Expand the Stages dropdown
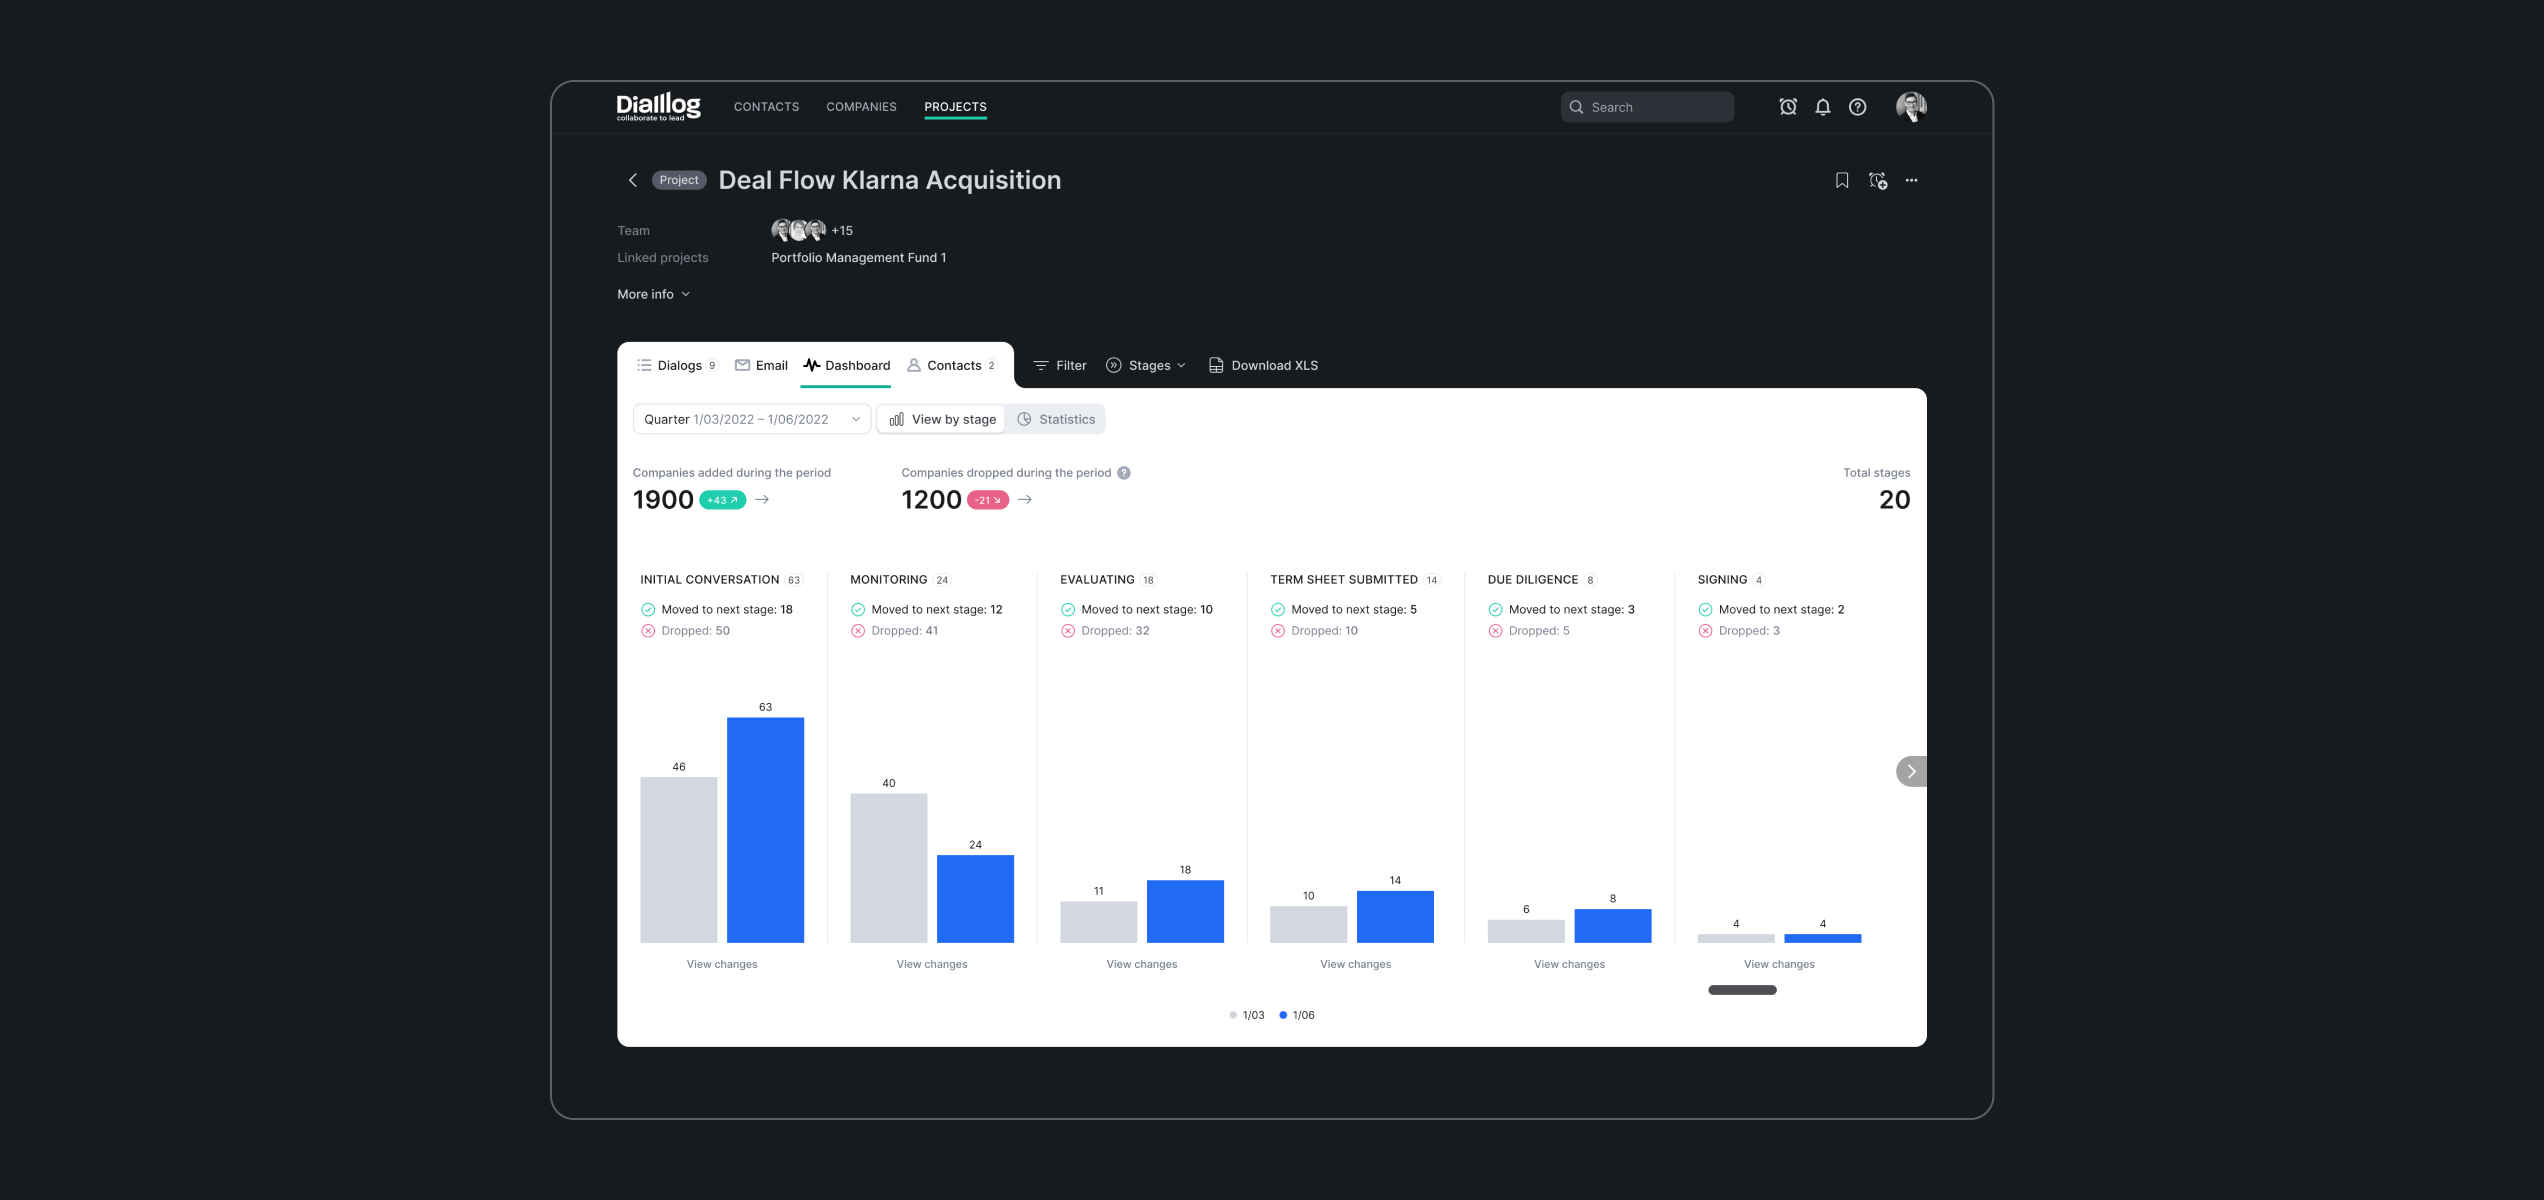Viewport: 2544px width, 1200px height. tap(1146, 366)
